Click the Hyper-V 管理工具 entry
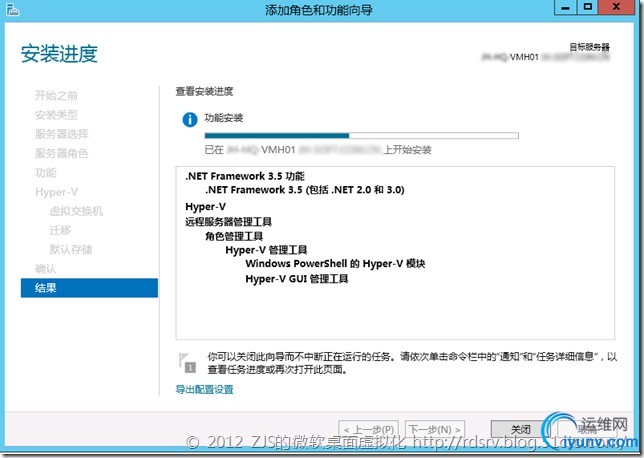Screen dimensions: 644x458 point(266,250)
